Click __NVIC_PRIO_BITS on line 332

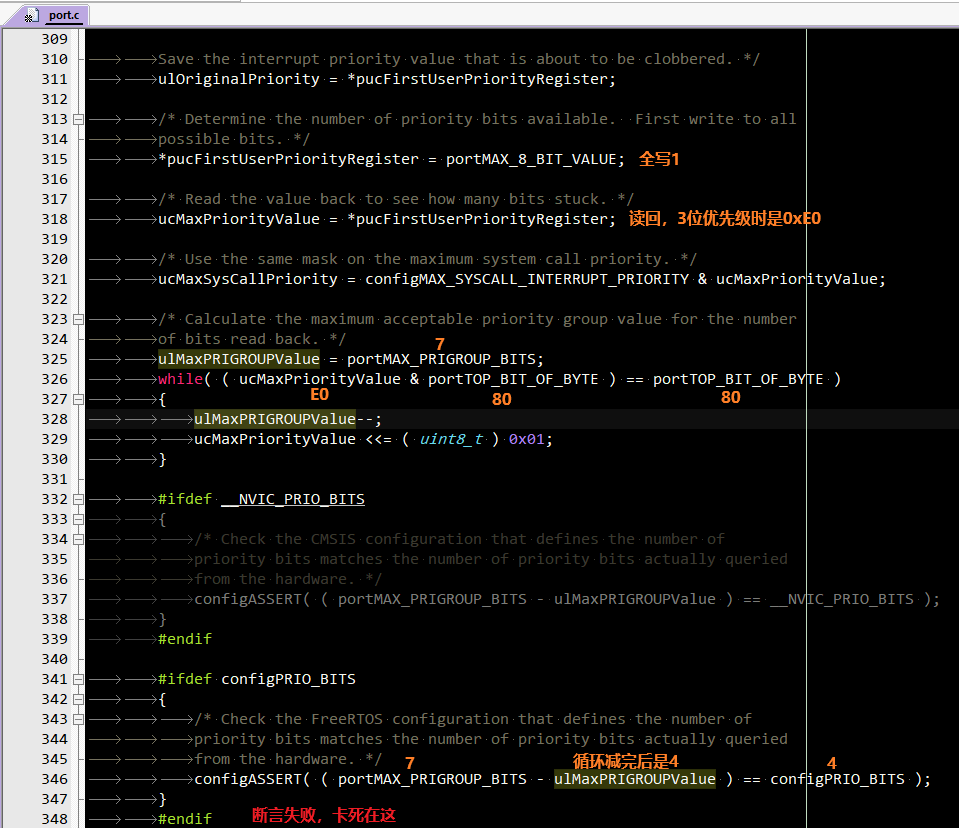click(x=292, y=499)
